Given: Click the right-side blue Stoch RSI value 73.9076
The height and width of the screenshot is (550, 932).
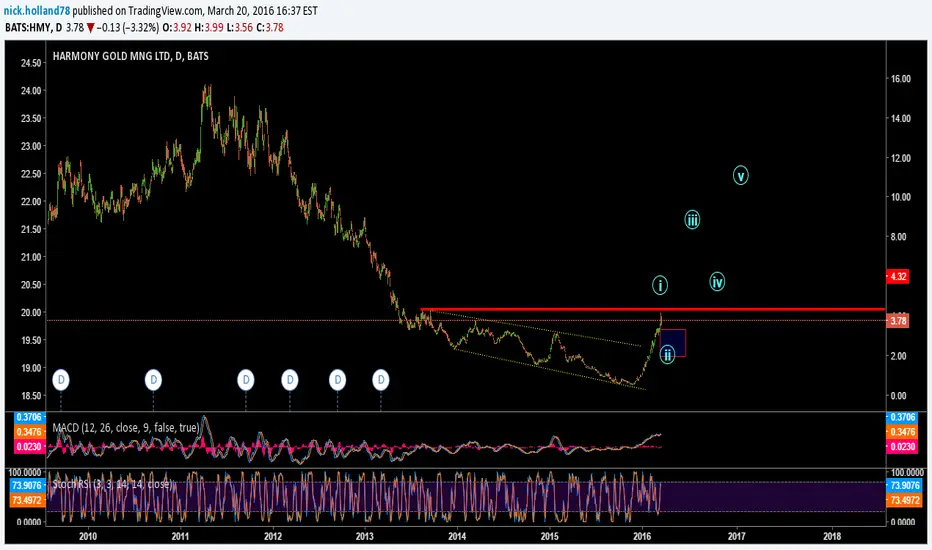Looking at the screenshot, I should click(x=905, y=486).
